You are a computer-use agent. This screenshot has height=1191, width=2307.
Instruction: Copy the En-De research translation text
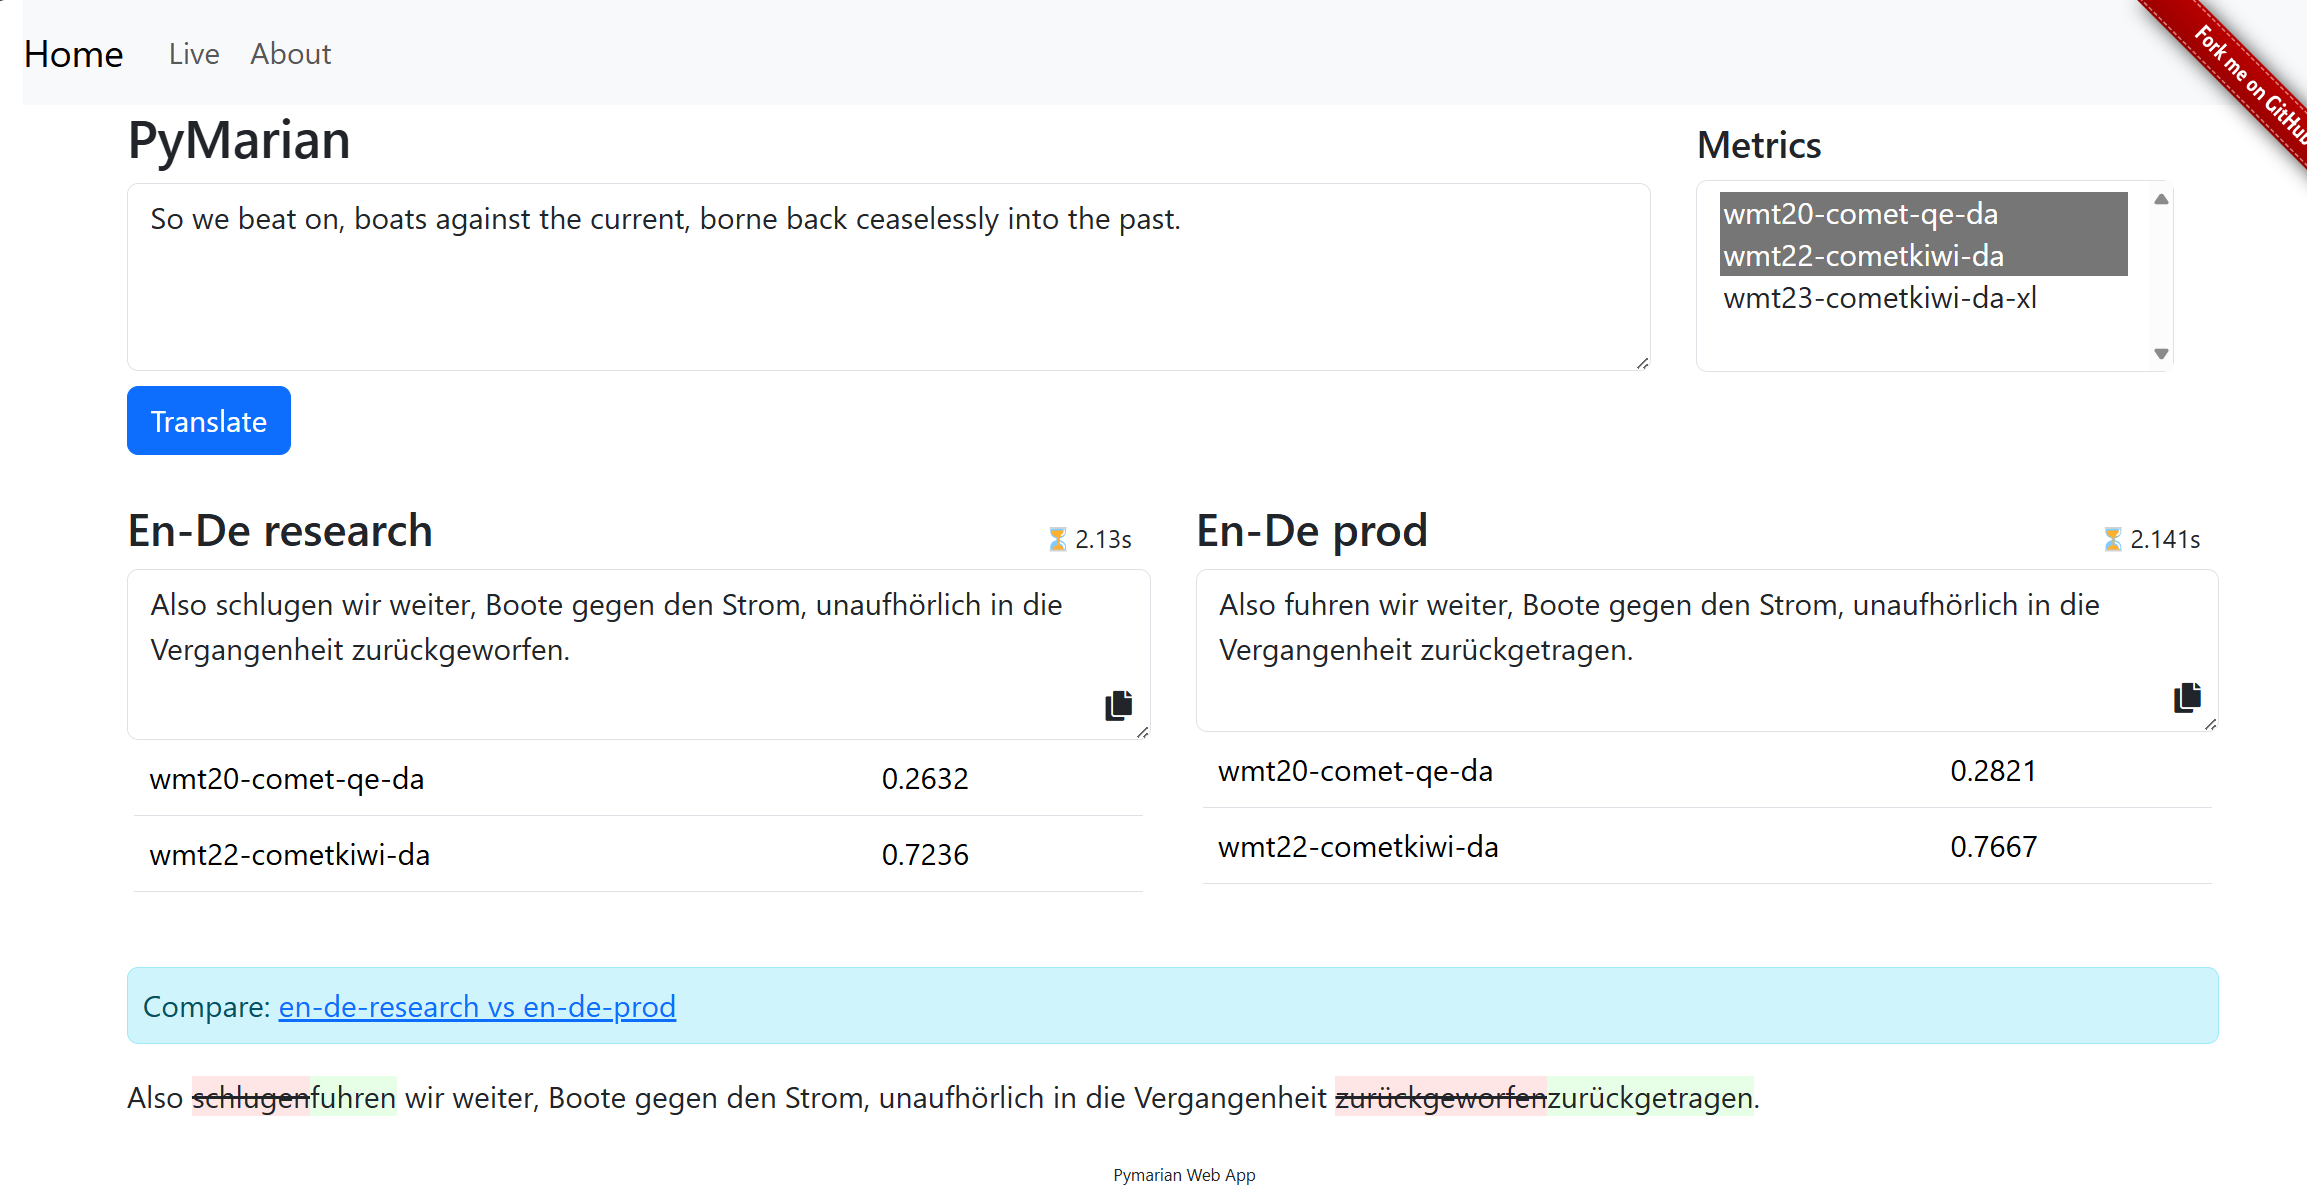(1118, 705)
